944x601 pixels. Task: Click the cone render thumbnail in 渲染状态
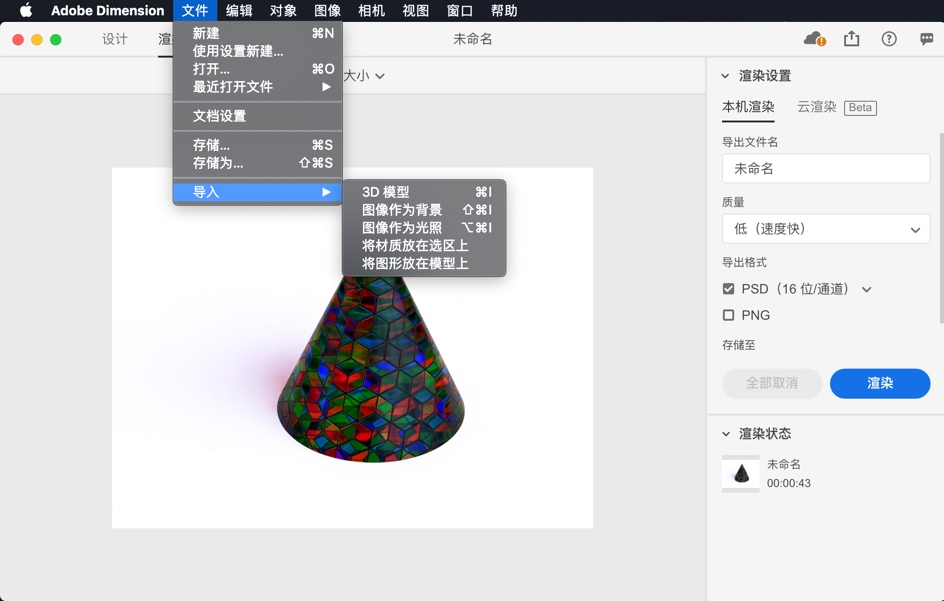coord(740,472)
